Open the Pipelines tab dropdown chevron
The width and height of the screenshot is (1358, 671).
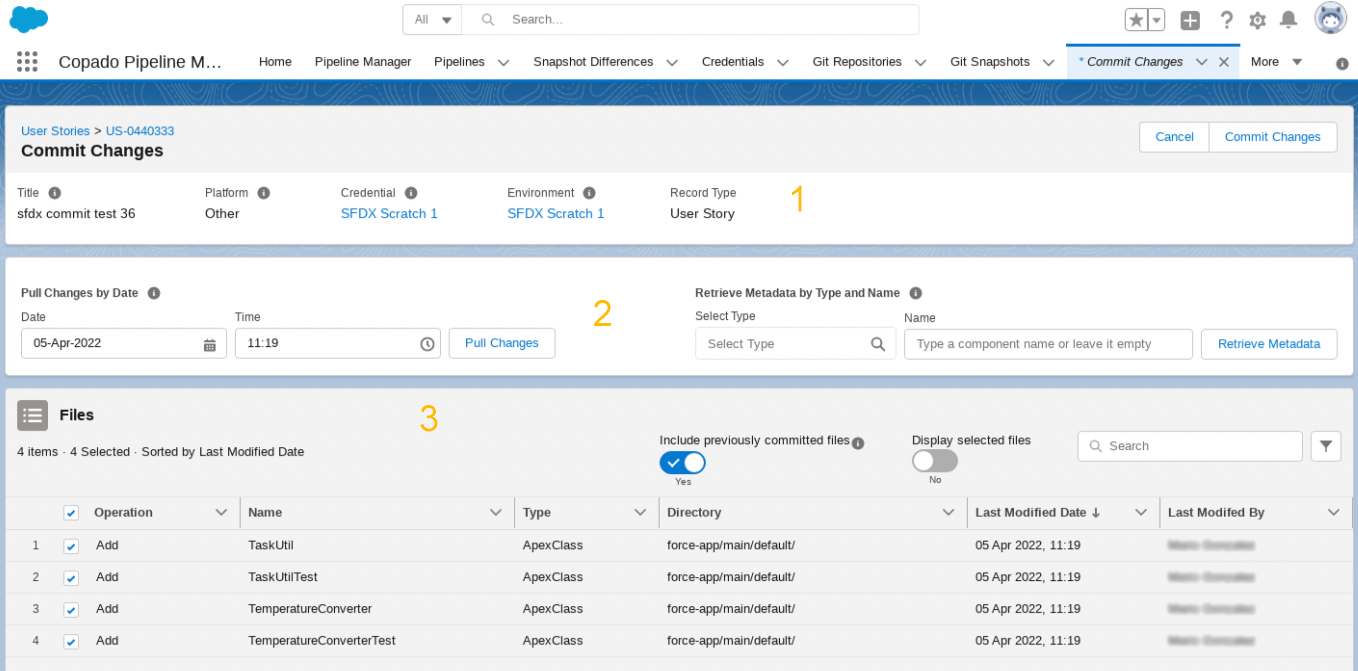pyautogui.click(x=504, y=62)
